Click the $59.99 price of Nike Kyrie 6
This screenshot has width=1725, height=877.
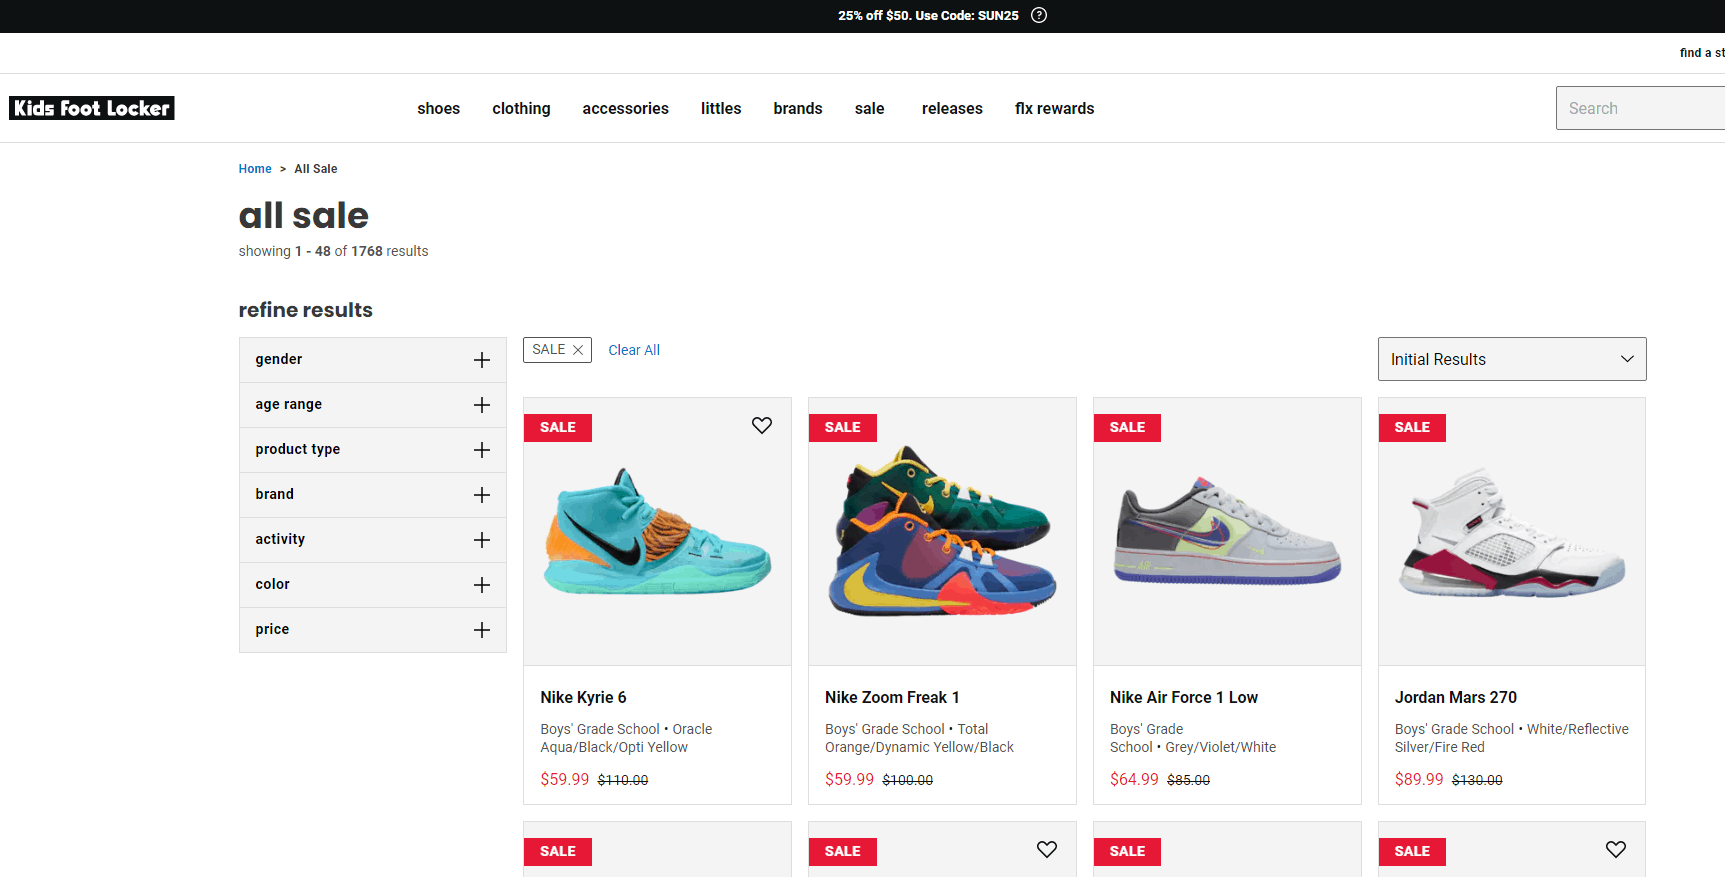point(565,779)
